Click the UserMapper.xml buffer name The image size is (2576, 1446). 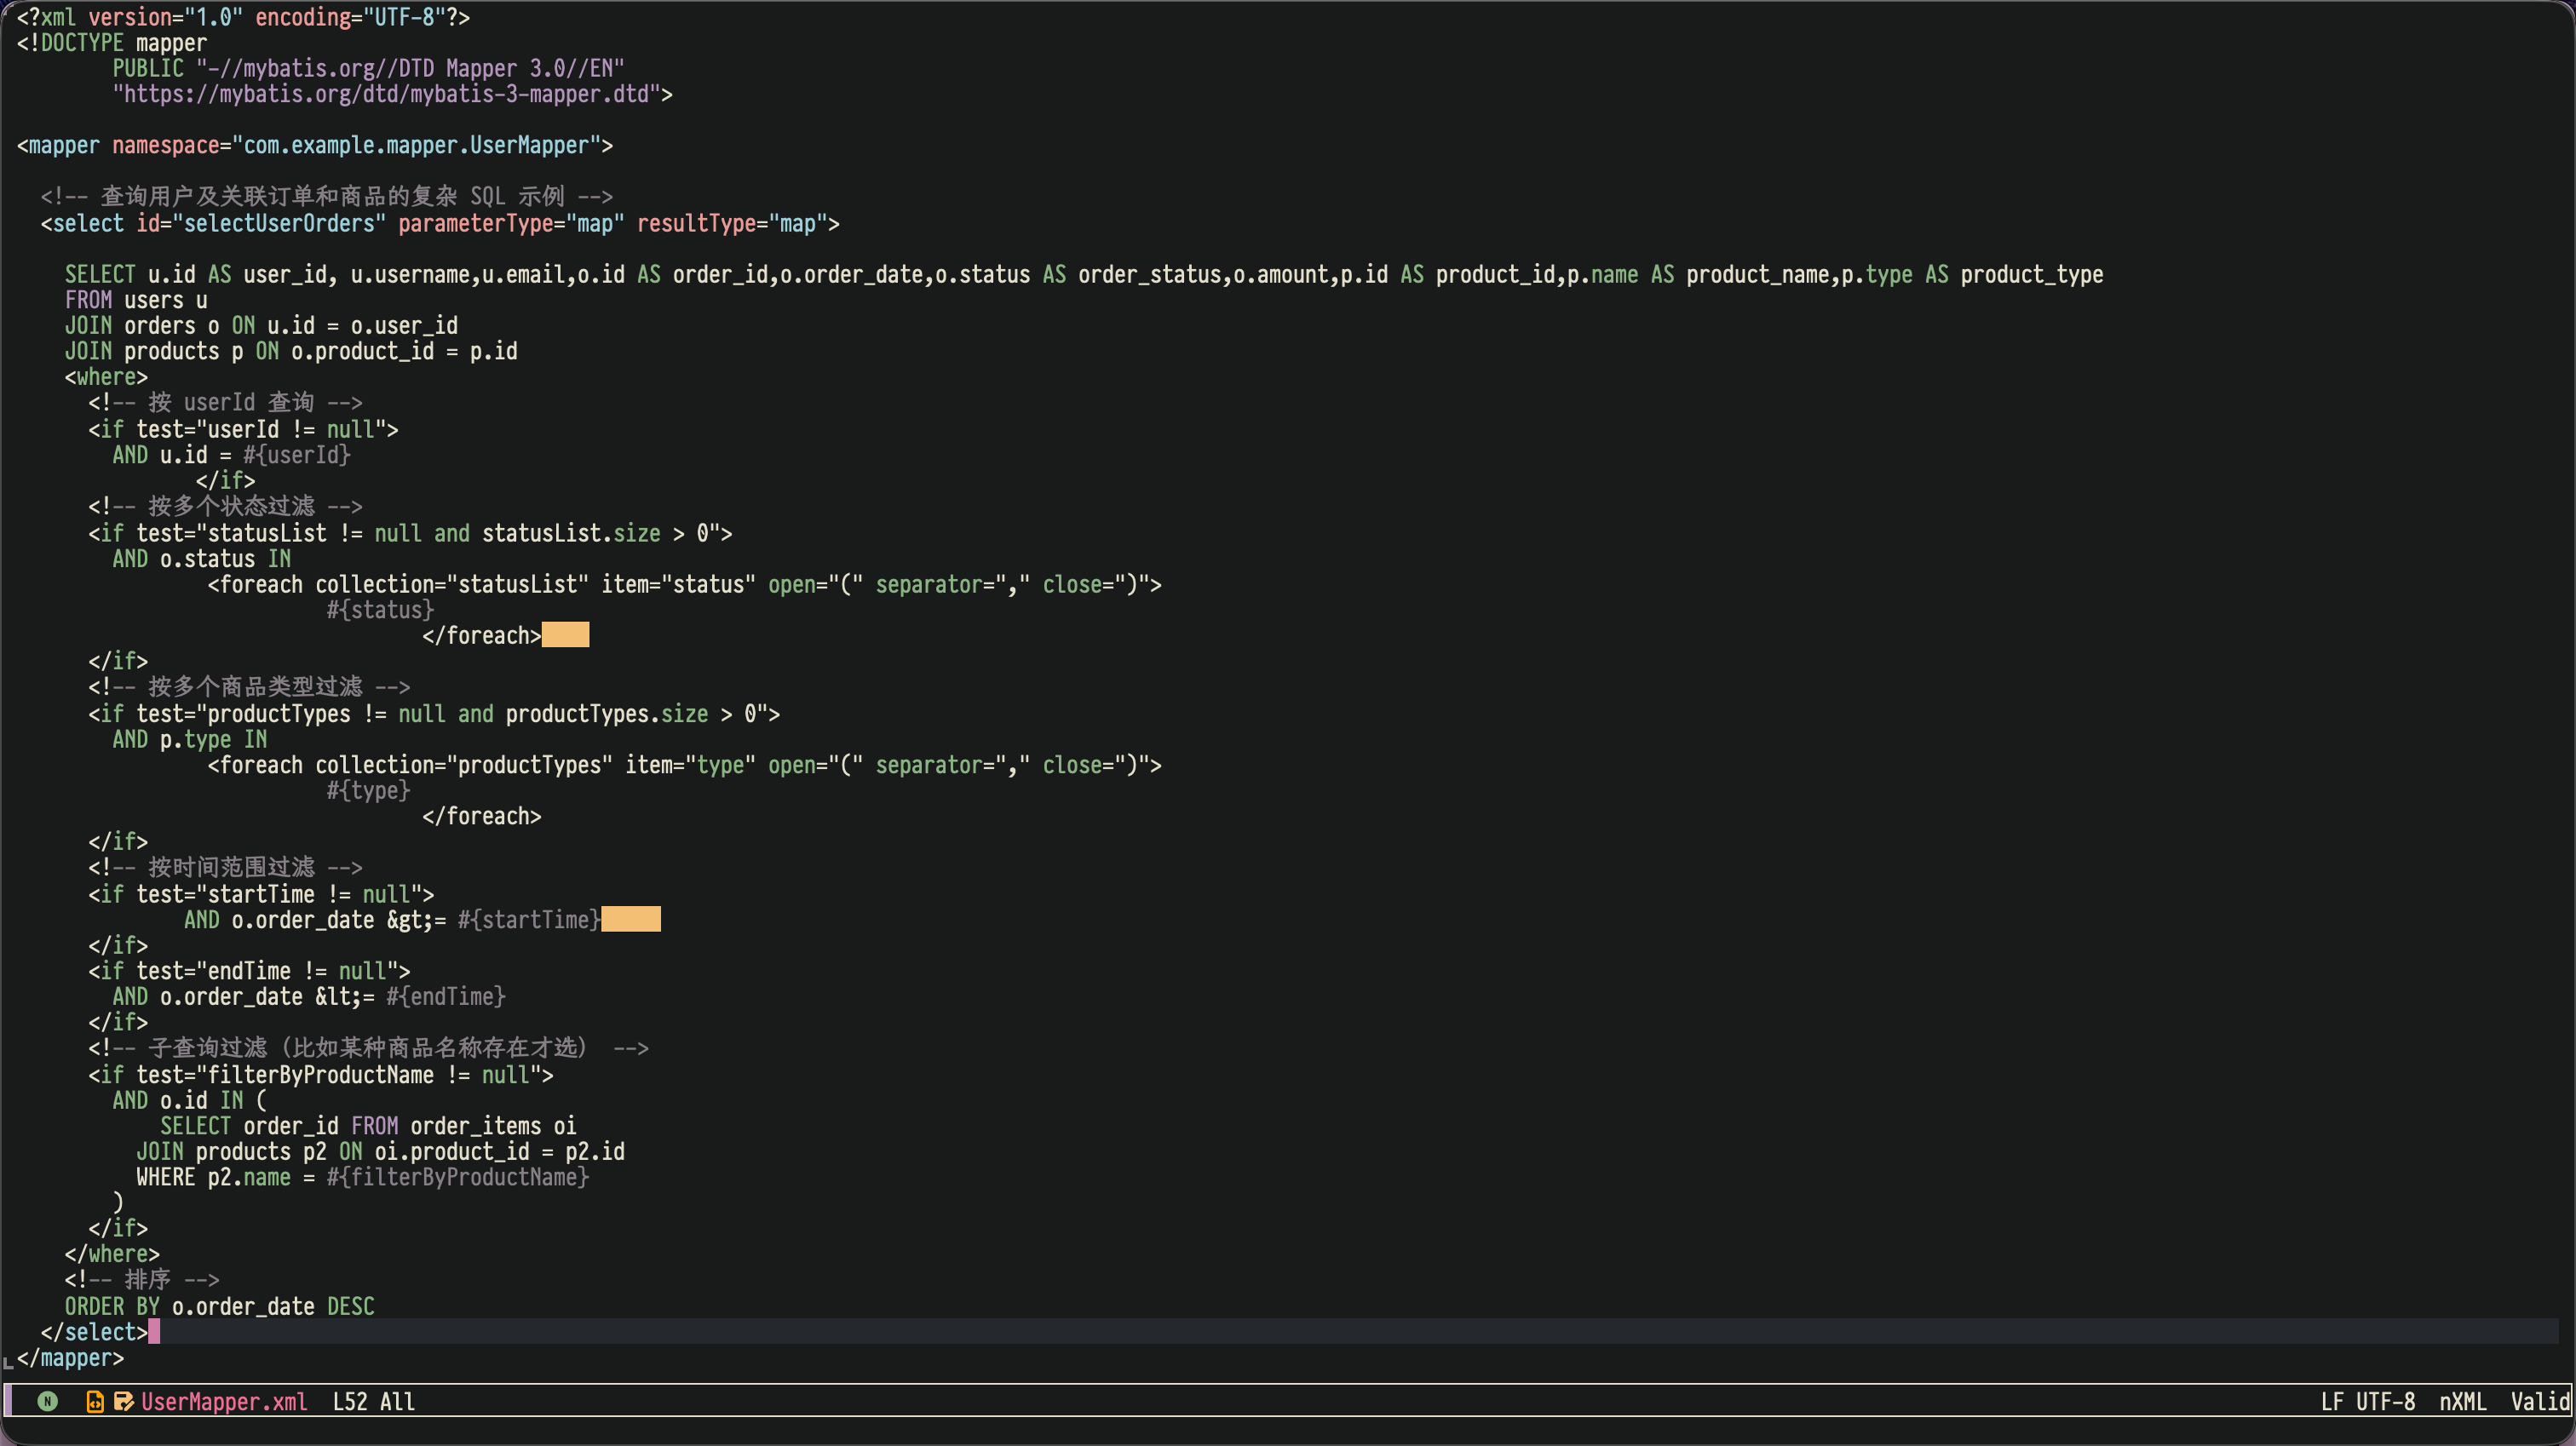(224, 1401)
